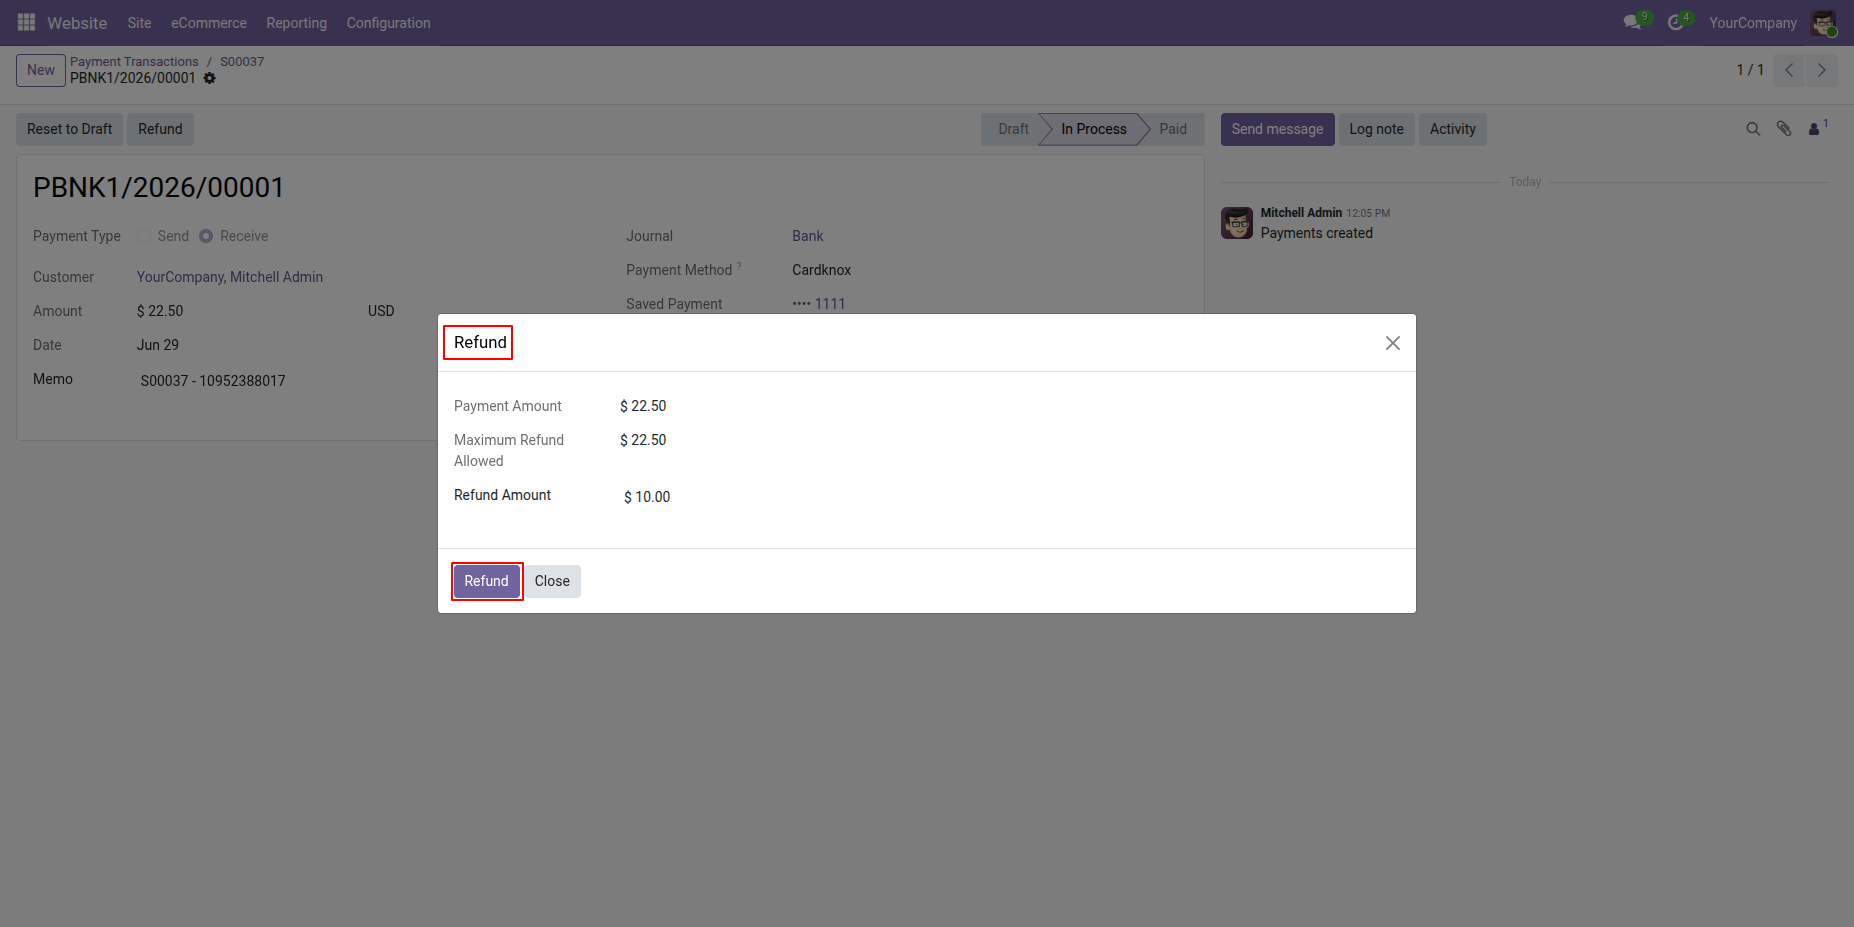Click the Close button in dialog
The height and width of the screenshot is (927, 1854).
pos(552,581)
